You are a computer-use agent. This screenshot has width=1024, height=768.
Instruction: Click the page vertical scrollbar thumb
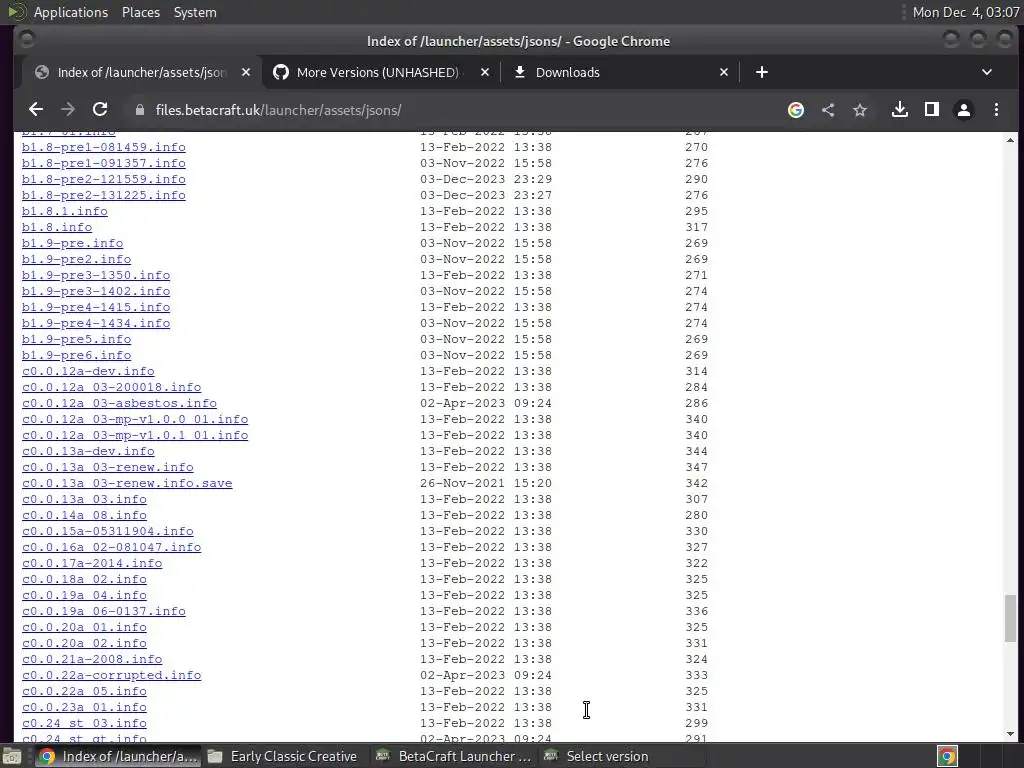tap(1010, 618)
